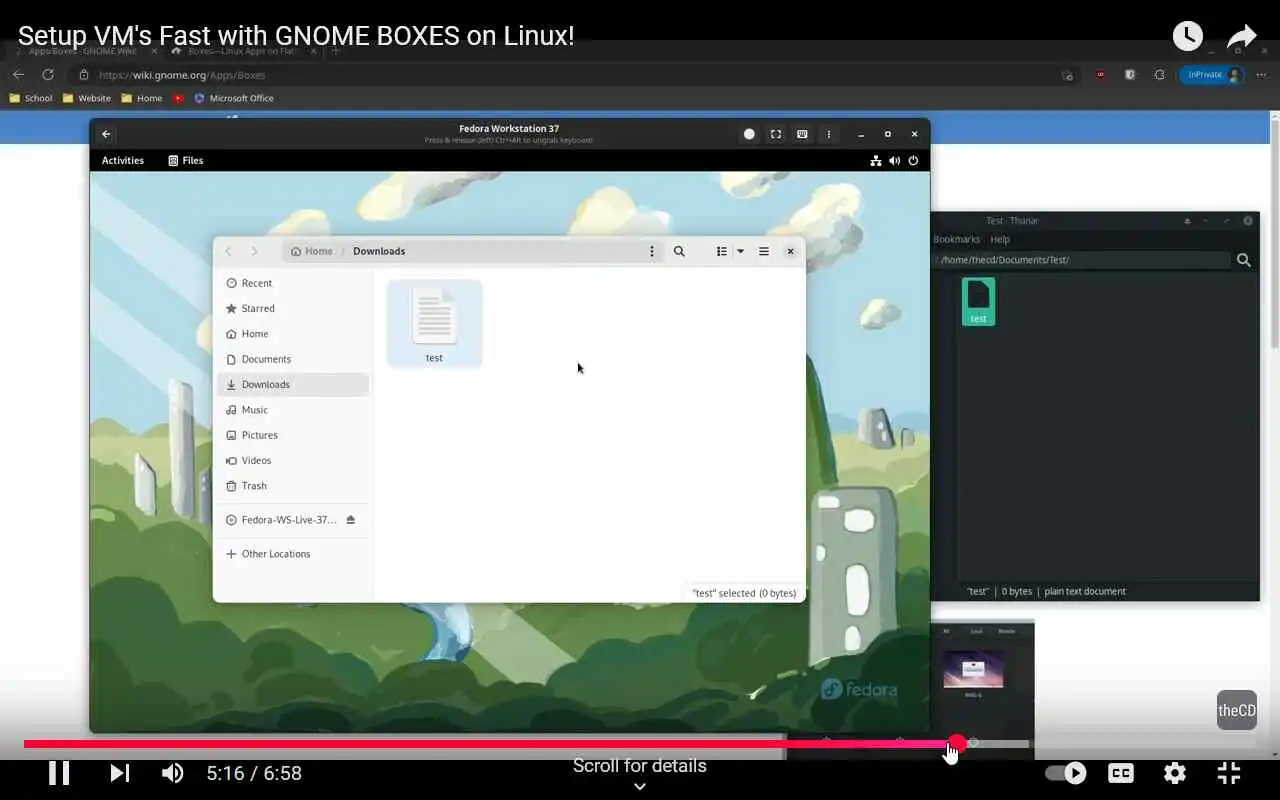Open the Home bookmark folder
The width and height of the screenshot is (1280, 800).
coord(141,98)
